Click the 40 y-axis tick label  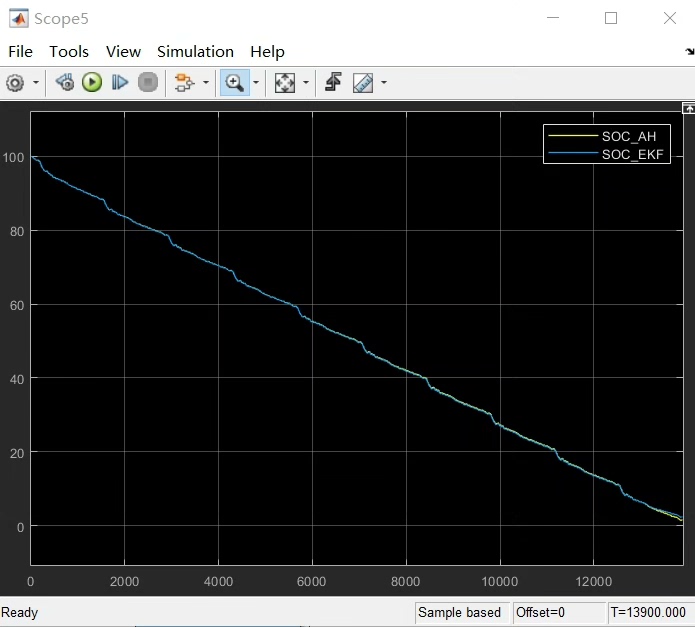click(x=17, y=379)
